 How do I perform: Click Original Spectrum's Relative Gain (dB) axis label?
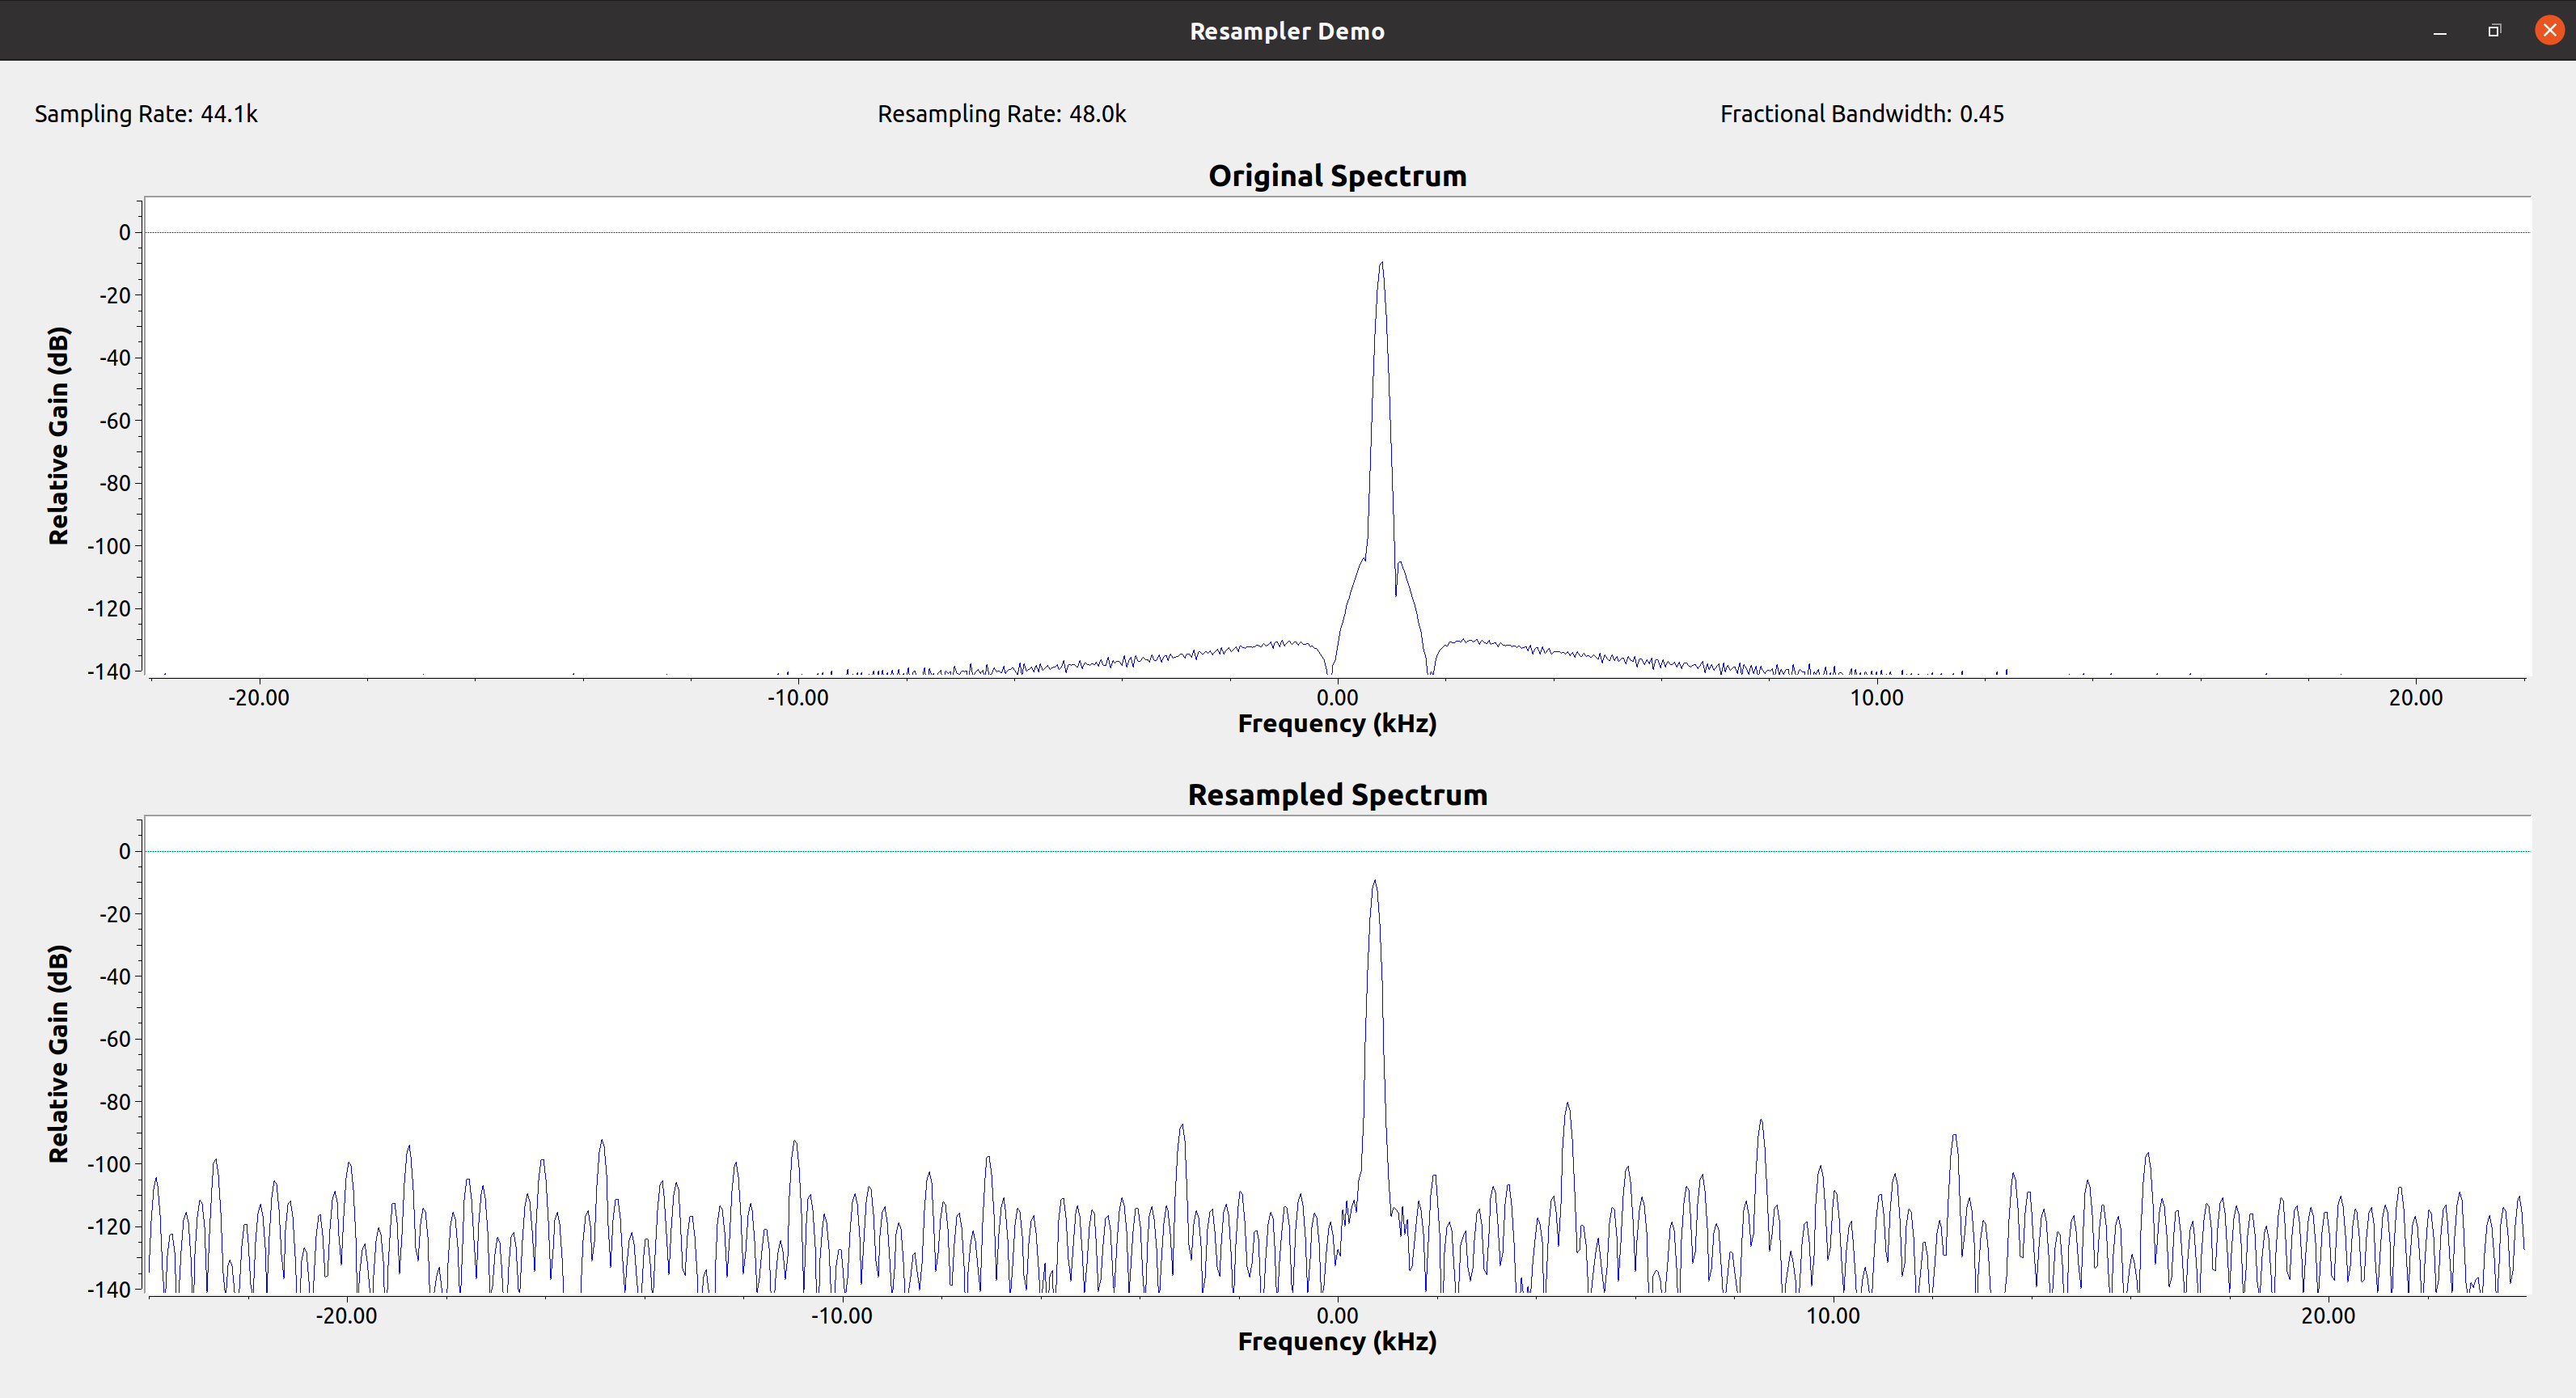[x=59, y=435]
